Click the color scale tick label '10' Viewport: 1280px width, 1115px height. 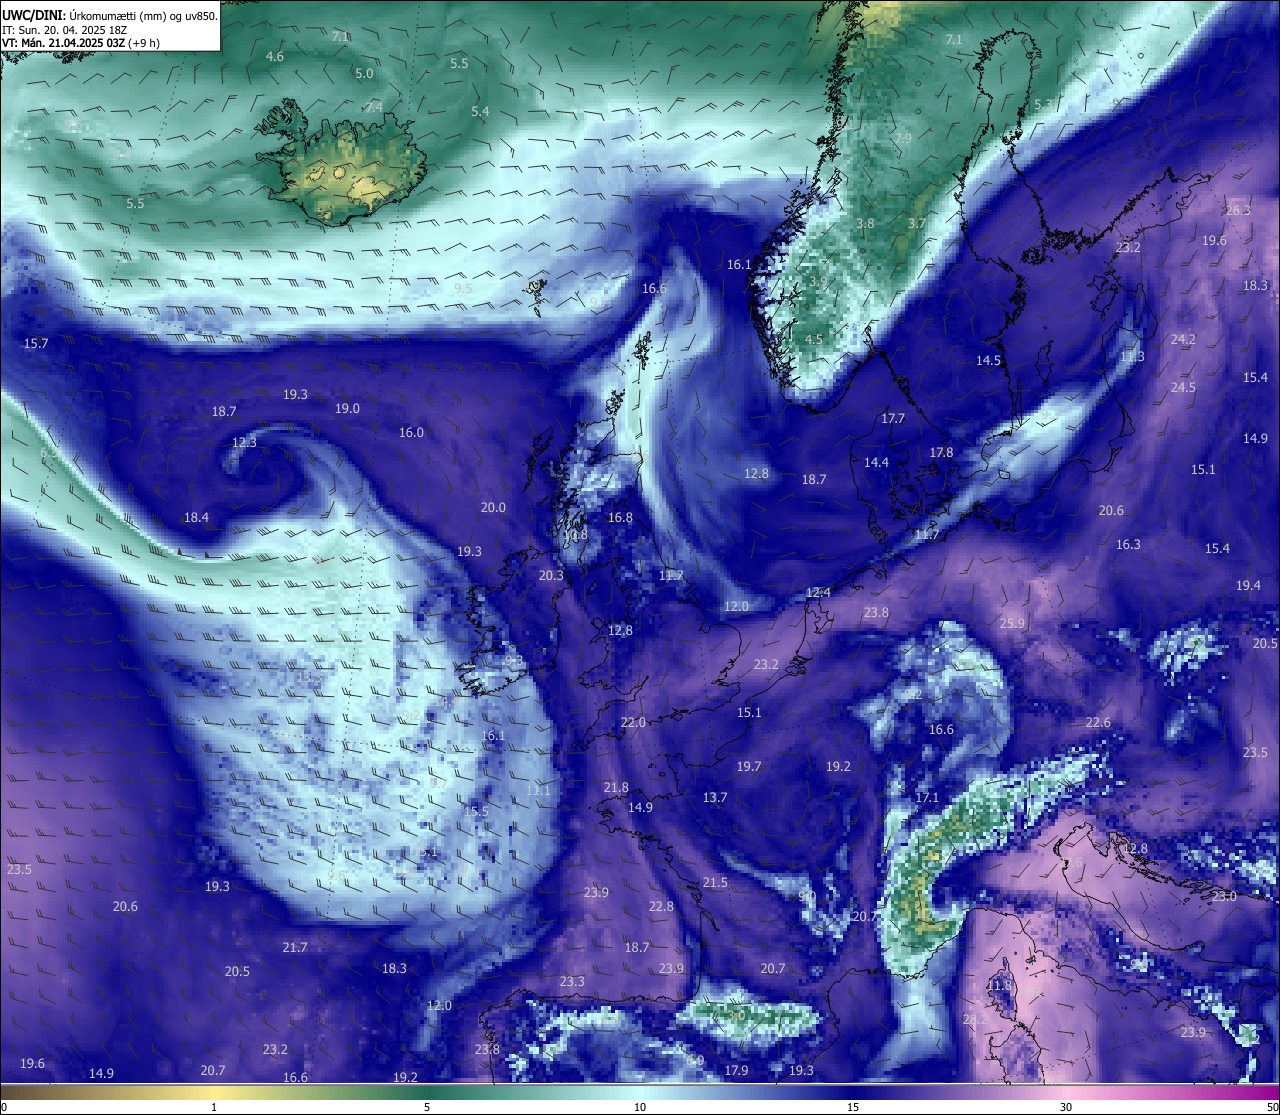pyautogui.click(x=640, y=1107)
